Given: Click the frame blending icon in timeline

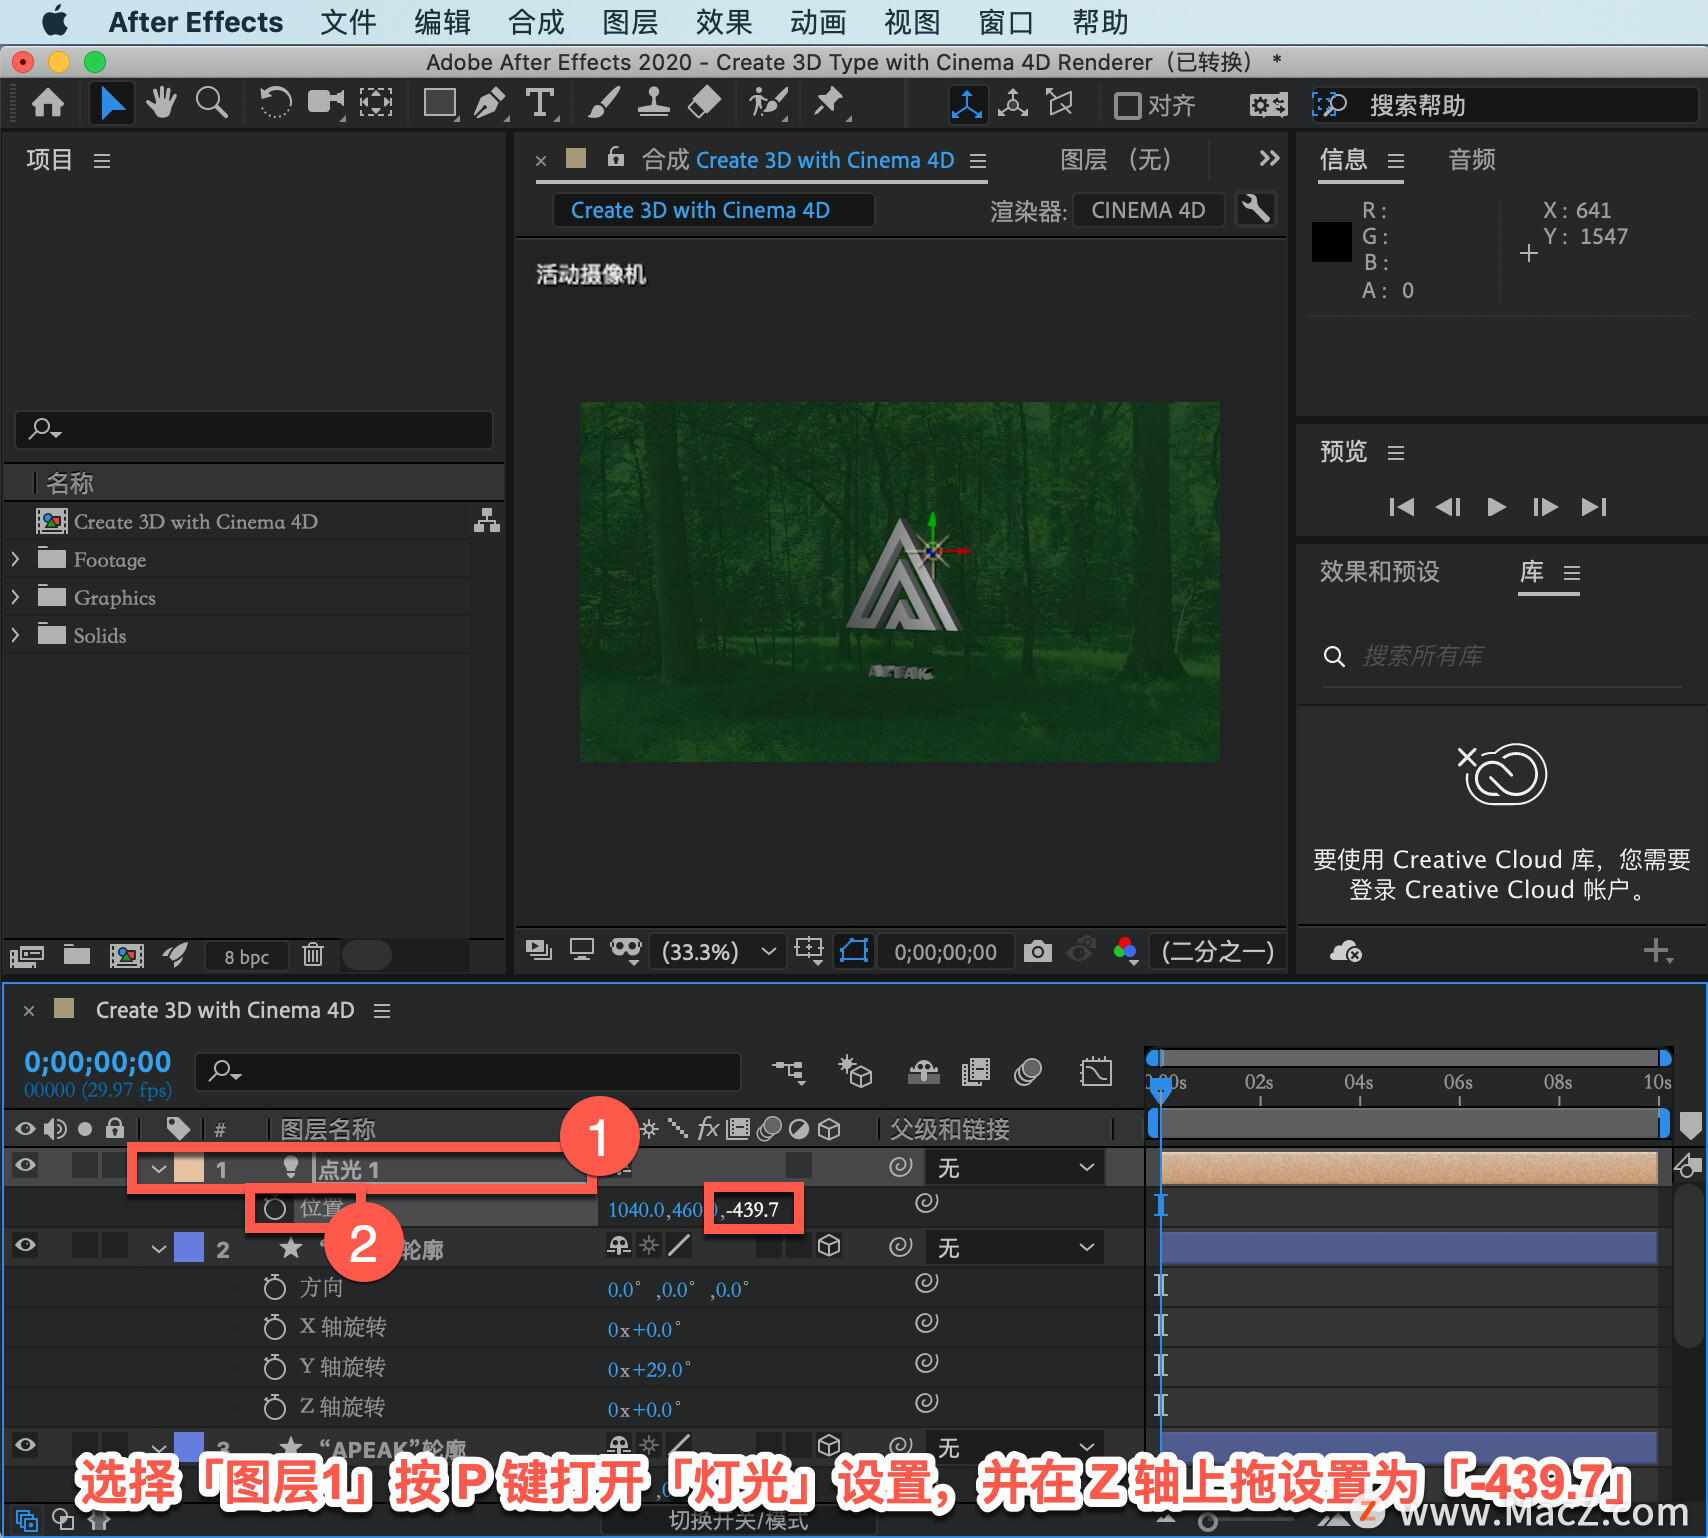Looking at the screenshot, I should point(975,1073).
